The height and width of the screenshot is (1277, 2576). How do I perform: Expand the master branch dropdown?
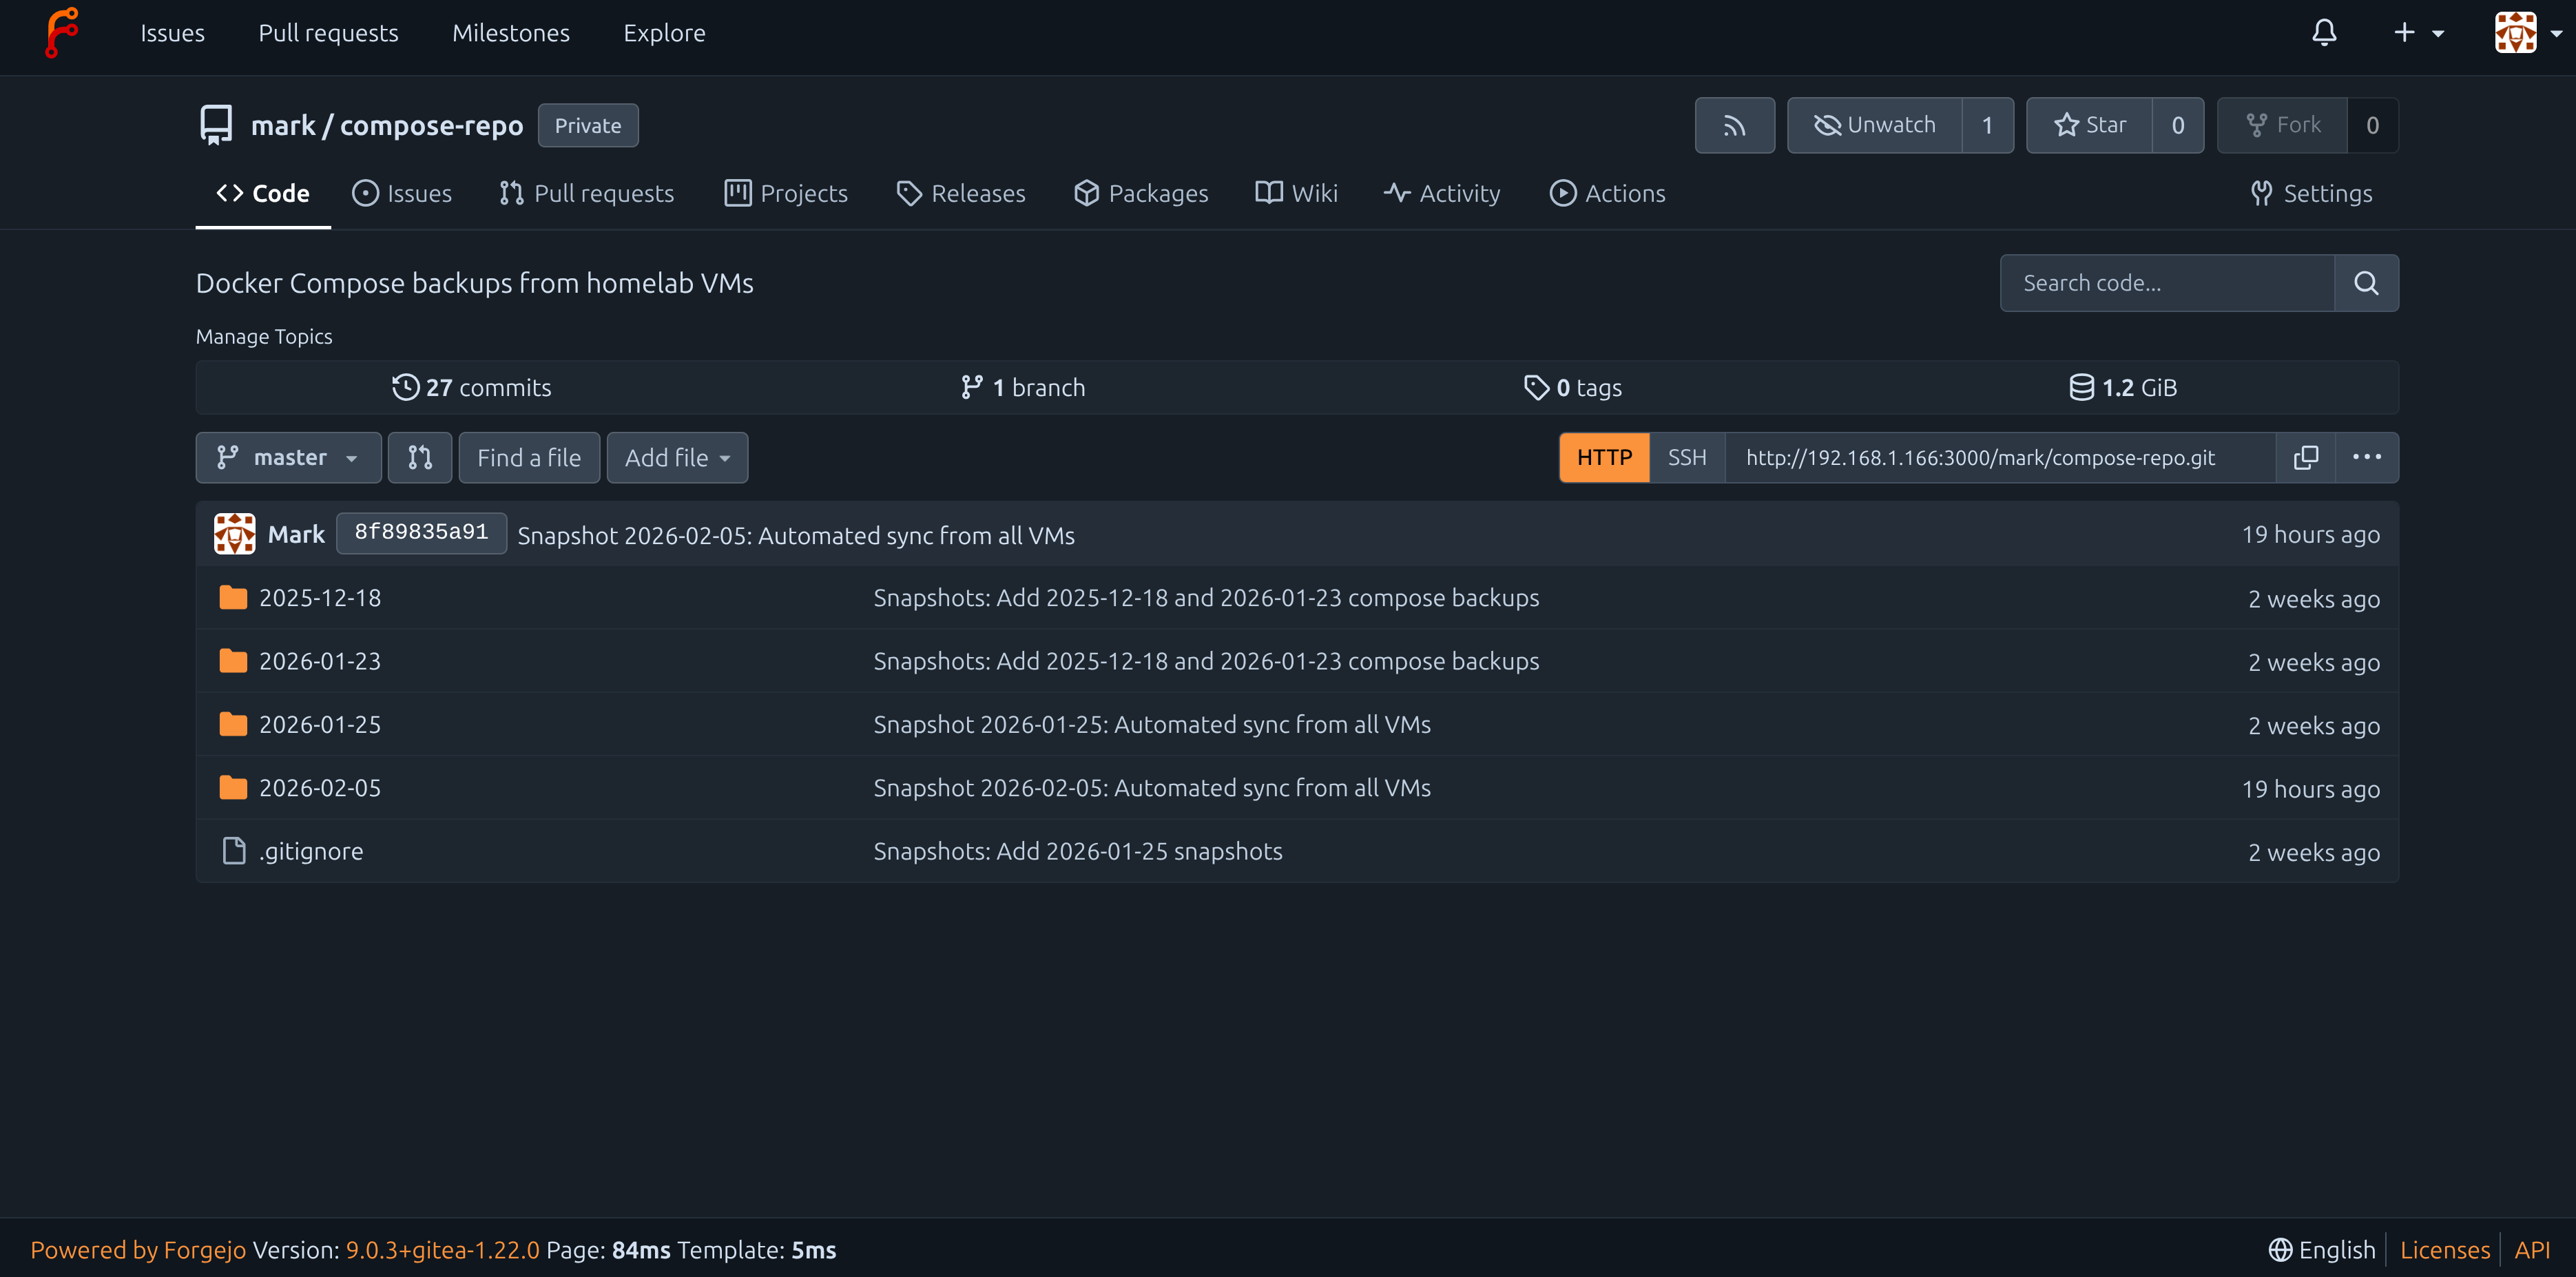[x=288, y=457]
